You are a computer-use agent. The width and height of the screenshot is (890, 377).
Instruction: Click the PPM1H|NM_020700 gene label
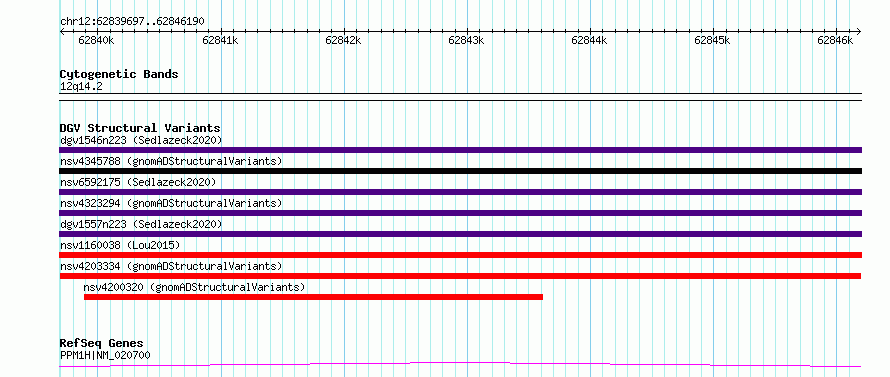[x=105, y=355]
